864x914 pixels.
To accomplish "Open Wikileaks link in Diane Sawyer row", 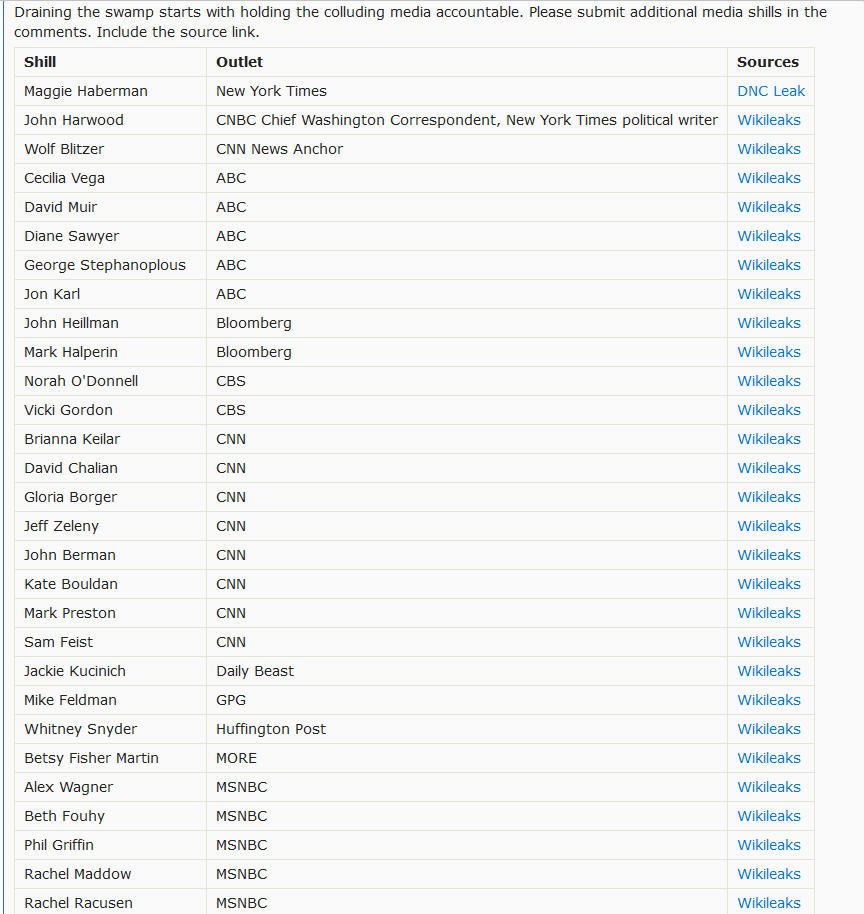I will pos(768,236).
